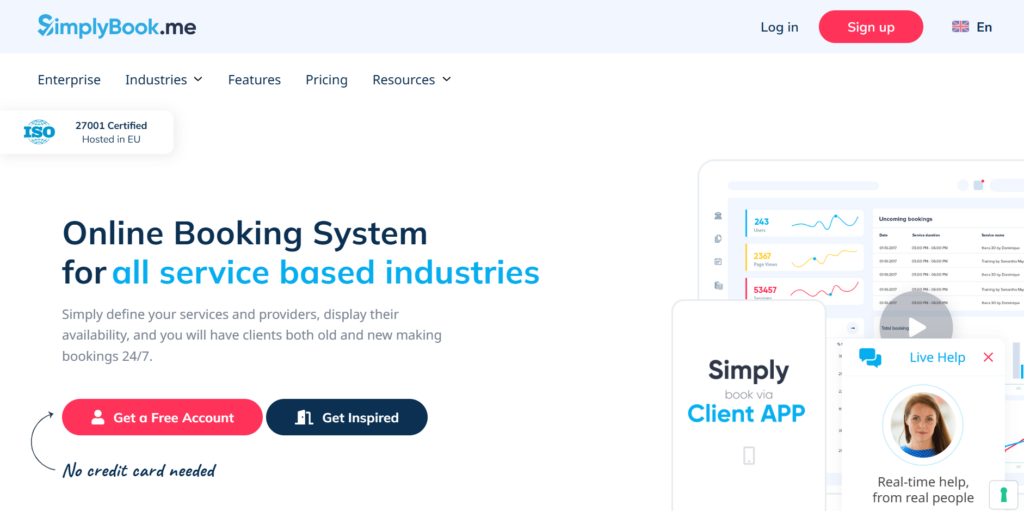This screenshot has width=1024, height=511.
Task: Expand the Resources dropdown menu
Action: point(411,80)
